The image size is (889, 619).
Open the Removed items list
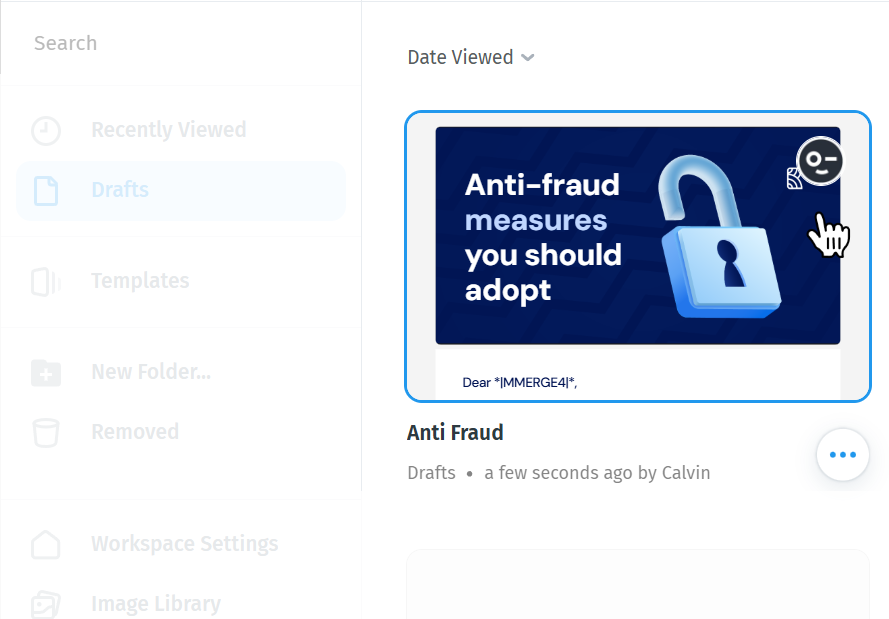[181, 433]
